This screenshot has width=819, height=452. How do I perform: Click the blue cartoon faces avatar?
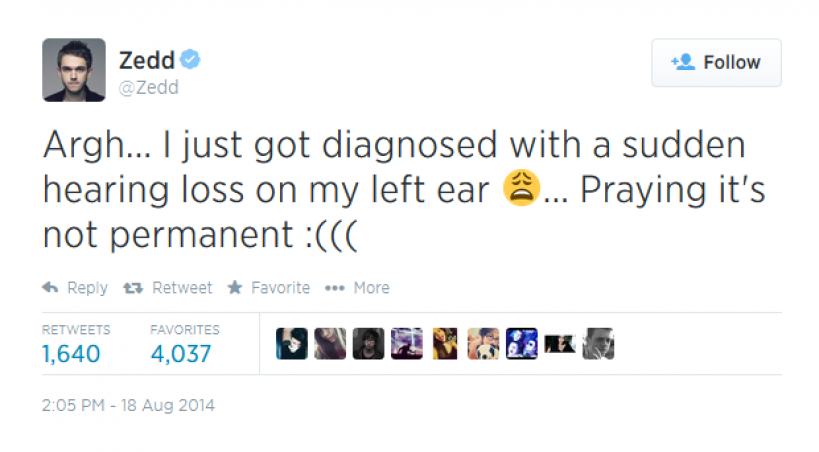click(521, 344)
